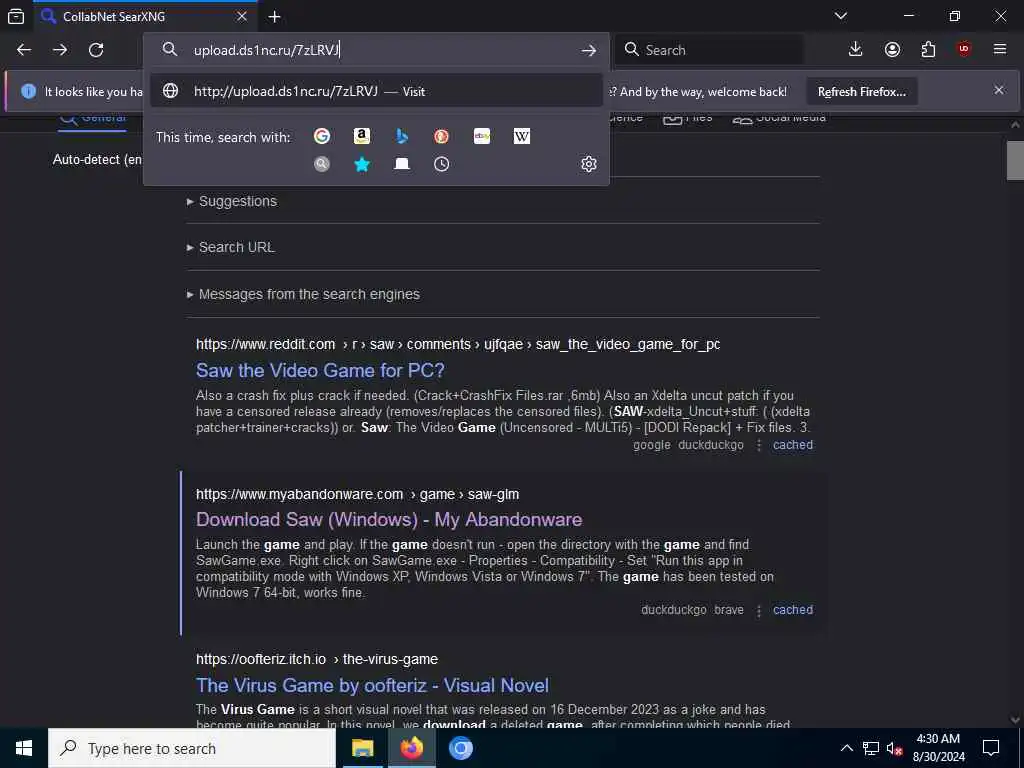Image resolution: width=1024 pixels, height=768 pixels.
Task: Search with the gray magnifier engine icon
Action: pos(322,164)
